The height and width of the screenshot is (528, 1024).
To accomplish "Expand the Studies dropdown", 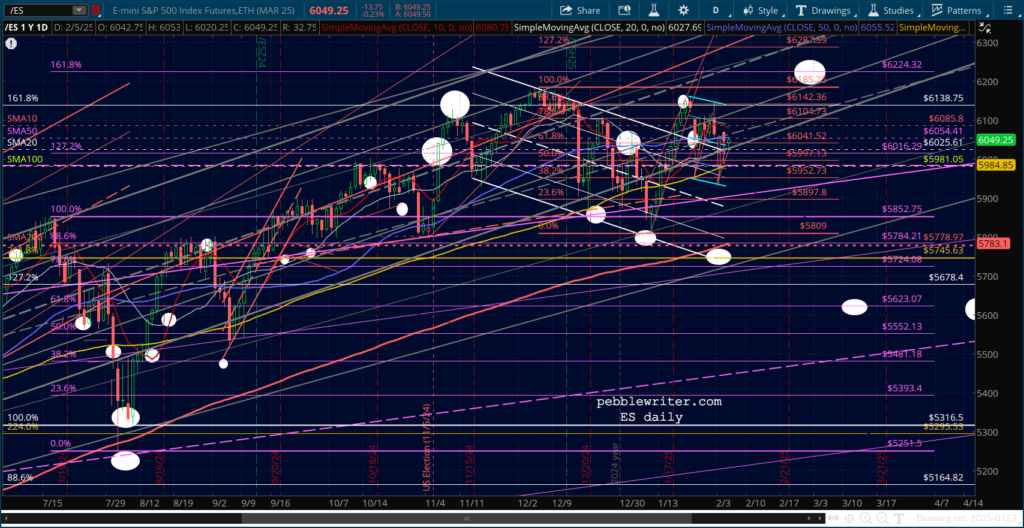I will [x=892, y=10].
